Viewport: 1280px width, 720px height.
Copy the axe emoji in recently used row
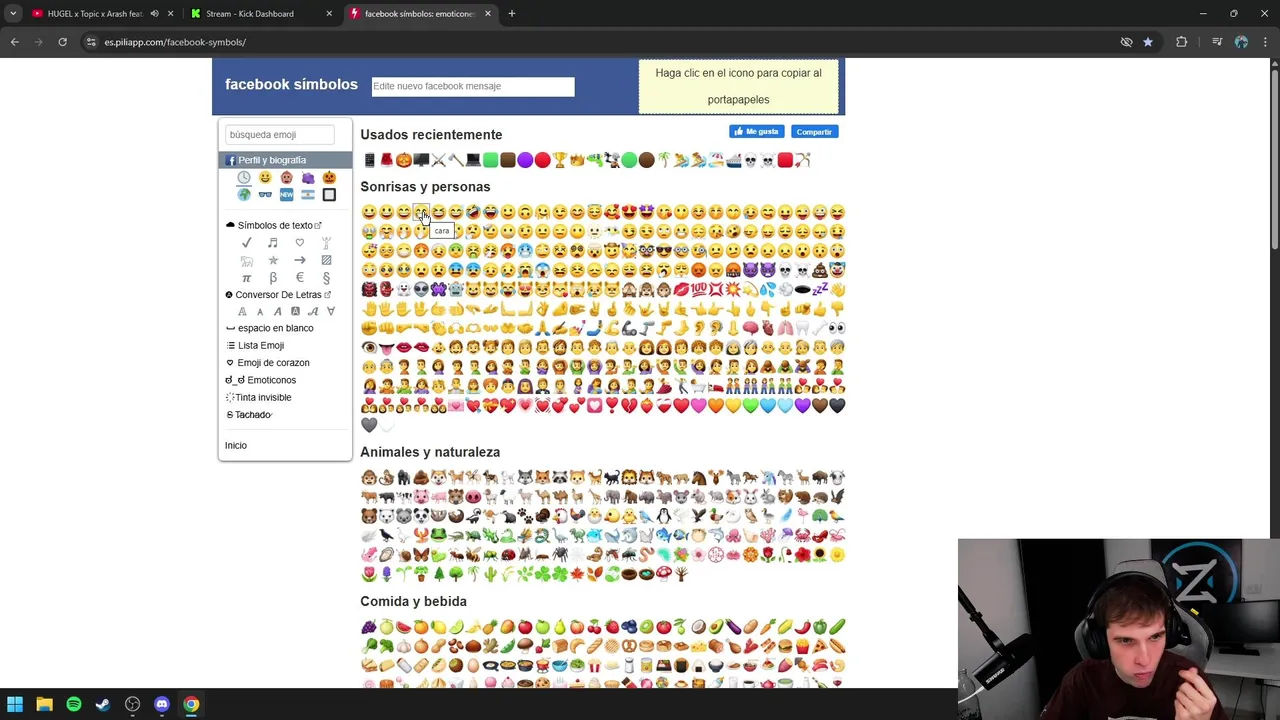coord(456,160)
